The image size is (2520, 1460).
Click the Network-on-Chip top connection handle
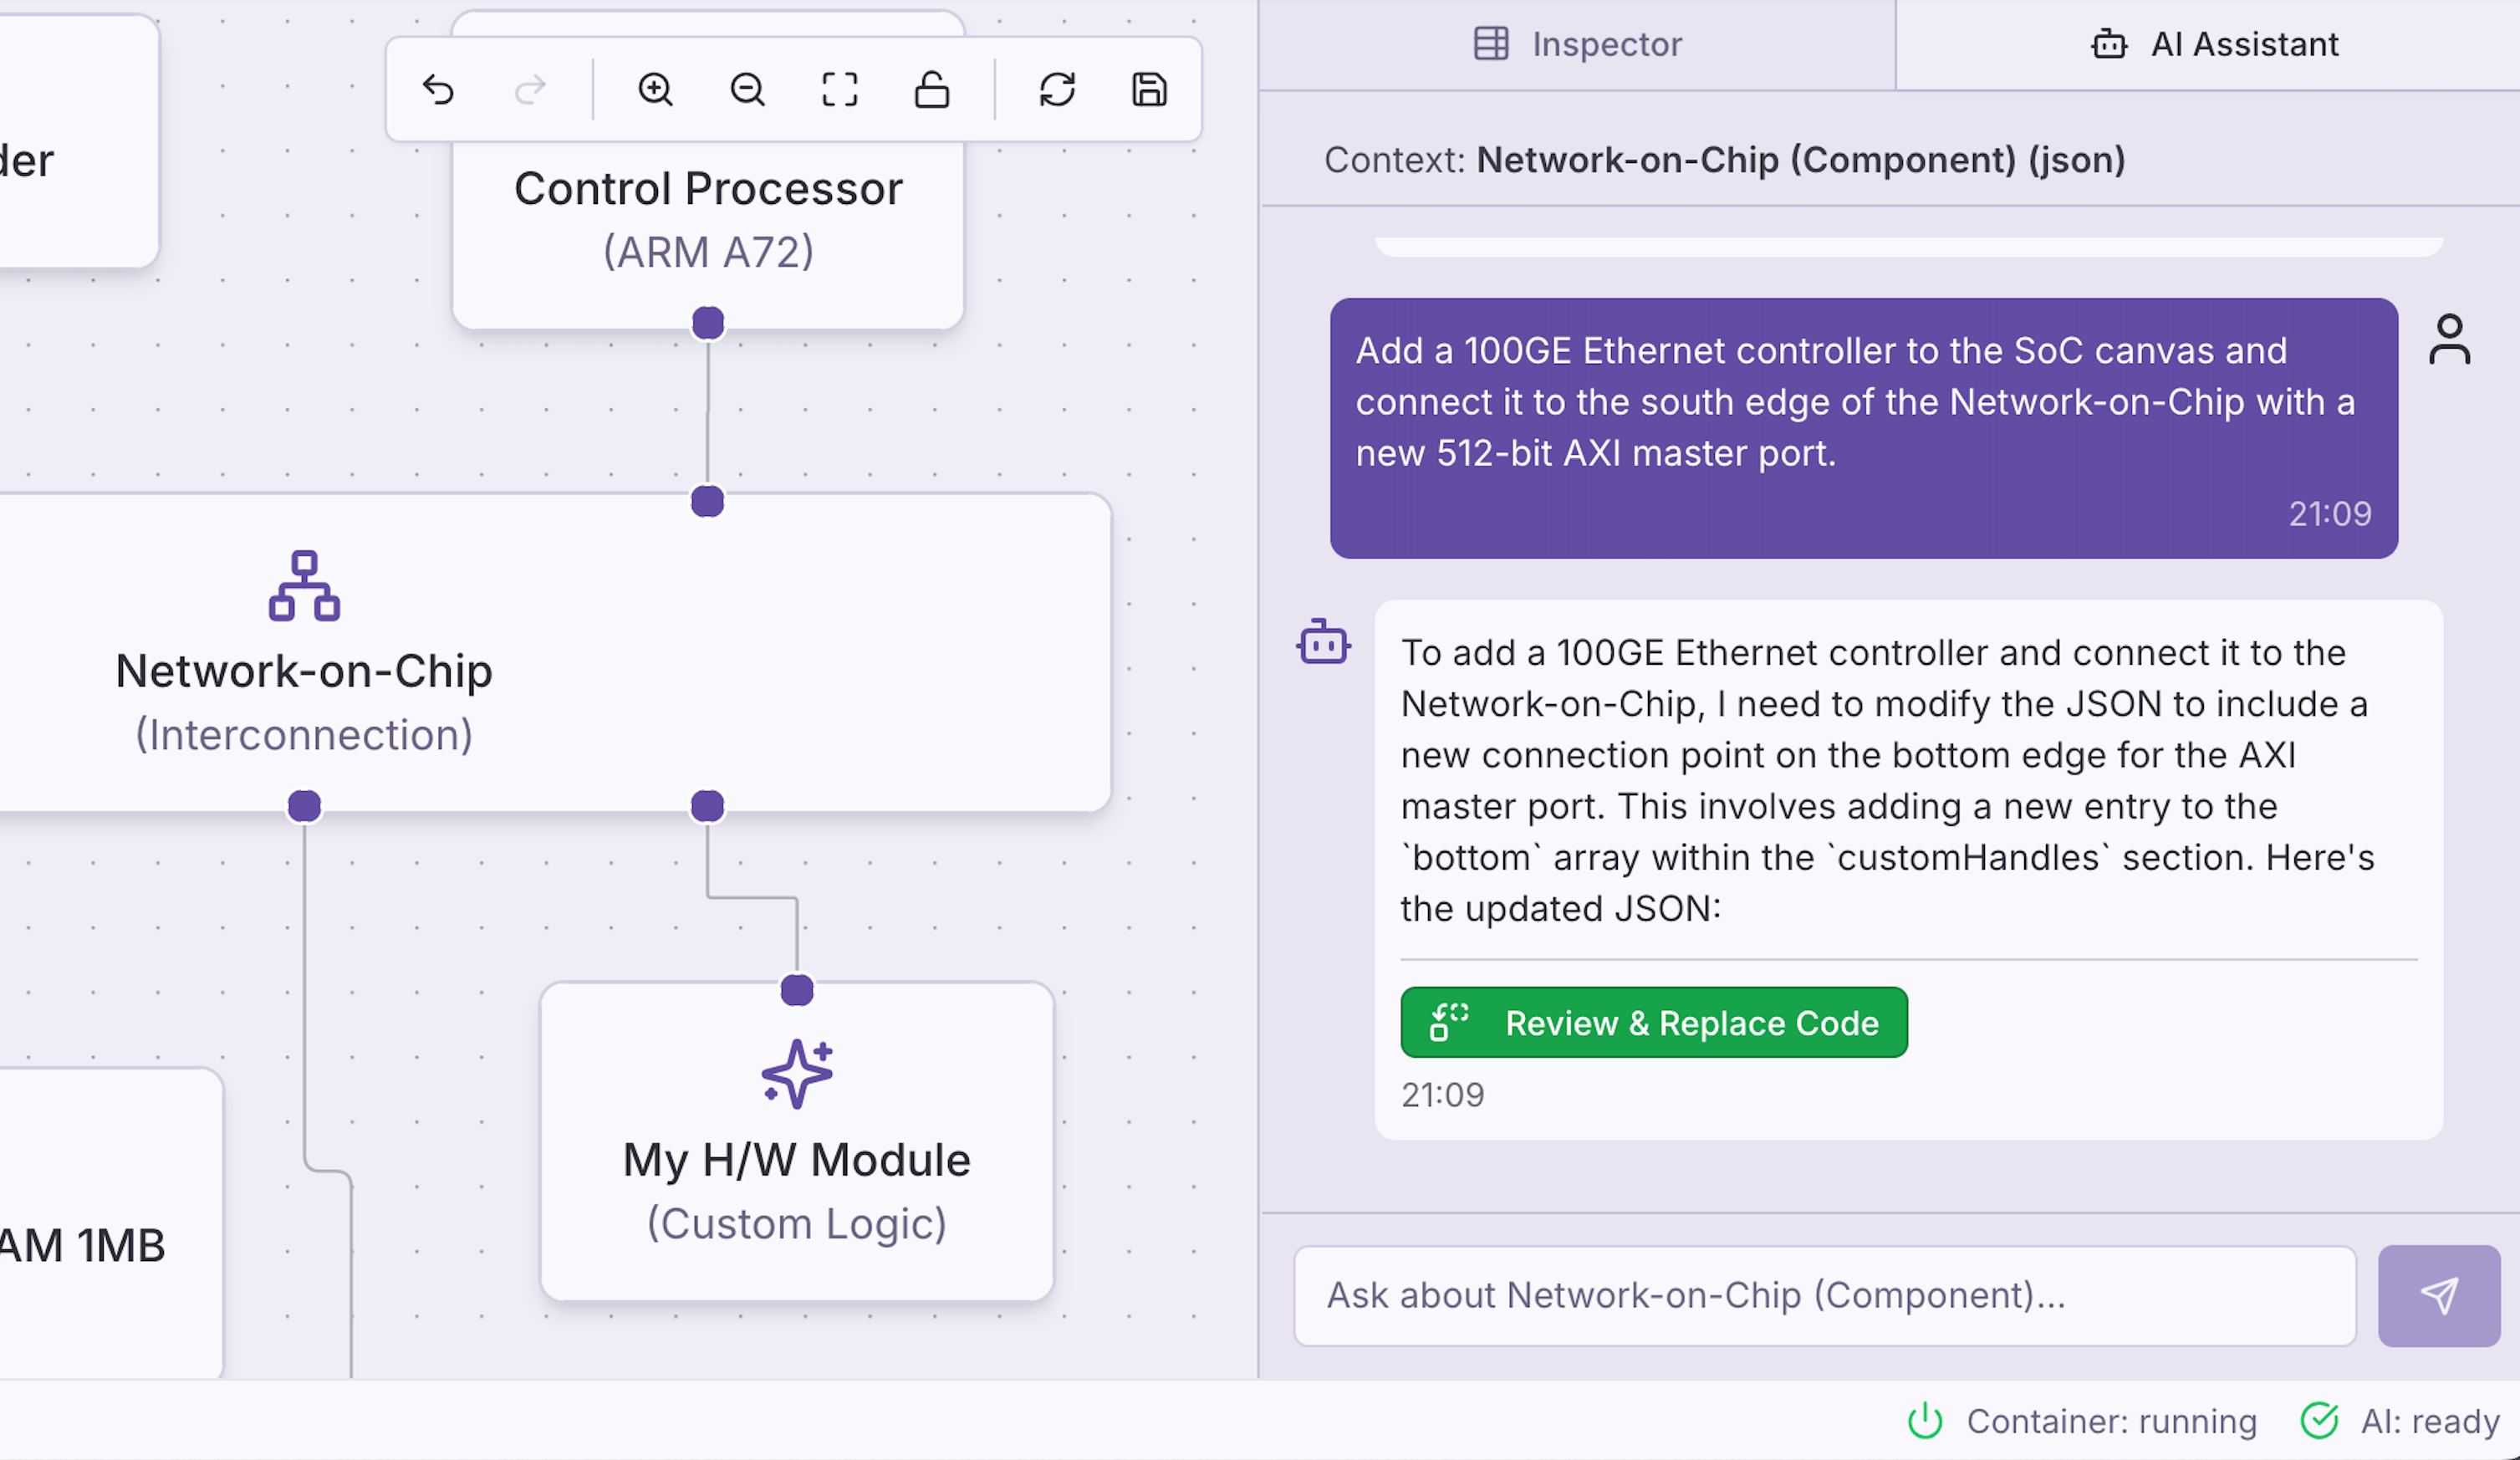[x=707, y=501]
